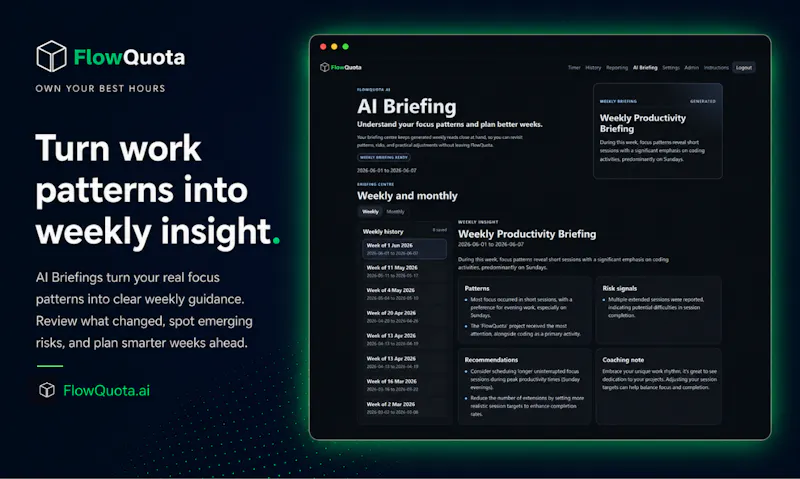Viewport: 800px width, 479px height.
Task: Click the date range under the Ready badge
Action: coord(387,170)
